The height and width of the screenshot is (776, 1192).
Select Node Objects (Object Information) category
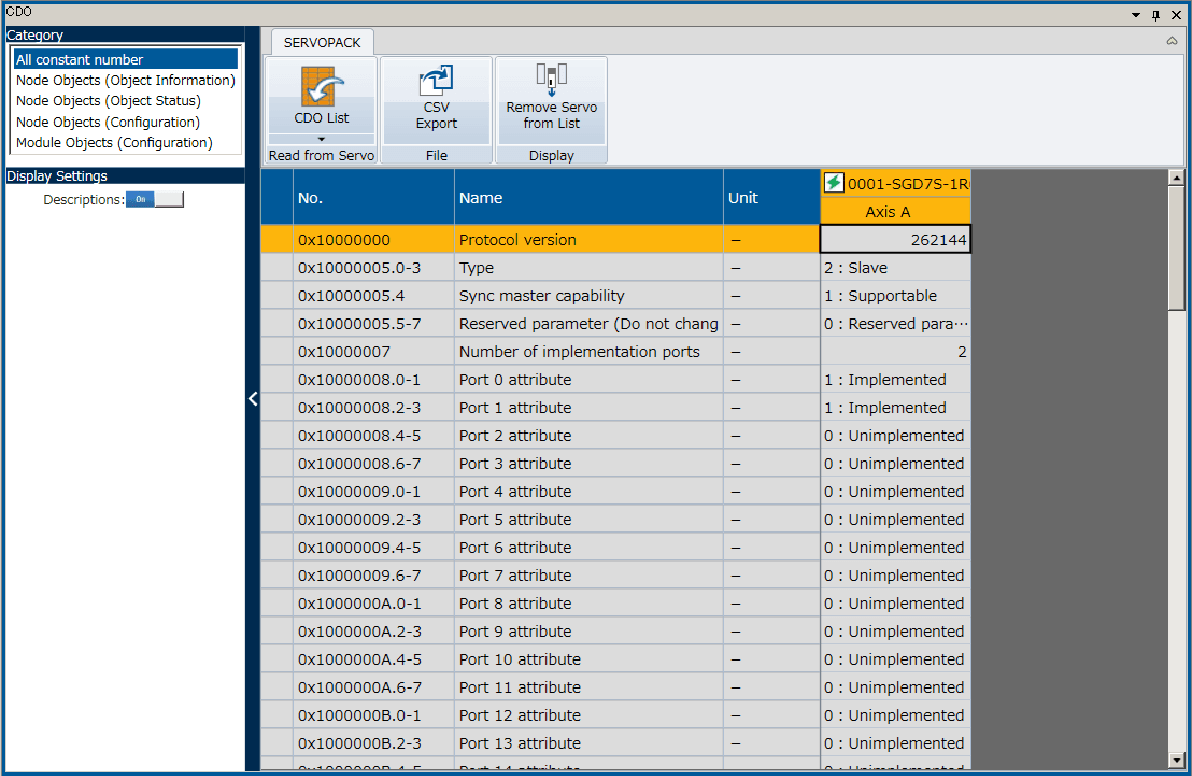(125, 80)
